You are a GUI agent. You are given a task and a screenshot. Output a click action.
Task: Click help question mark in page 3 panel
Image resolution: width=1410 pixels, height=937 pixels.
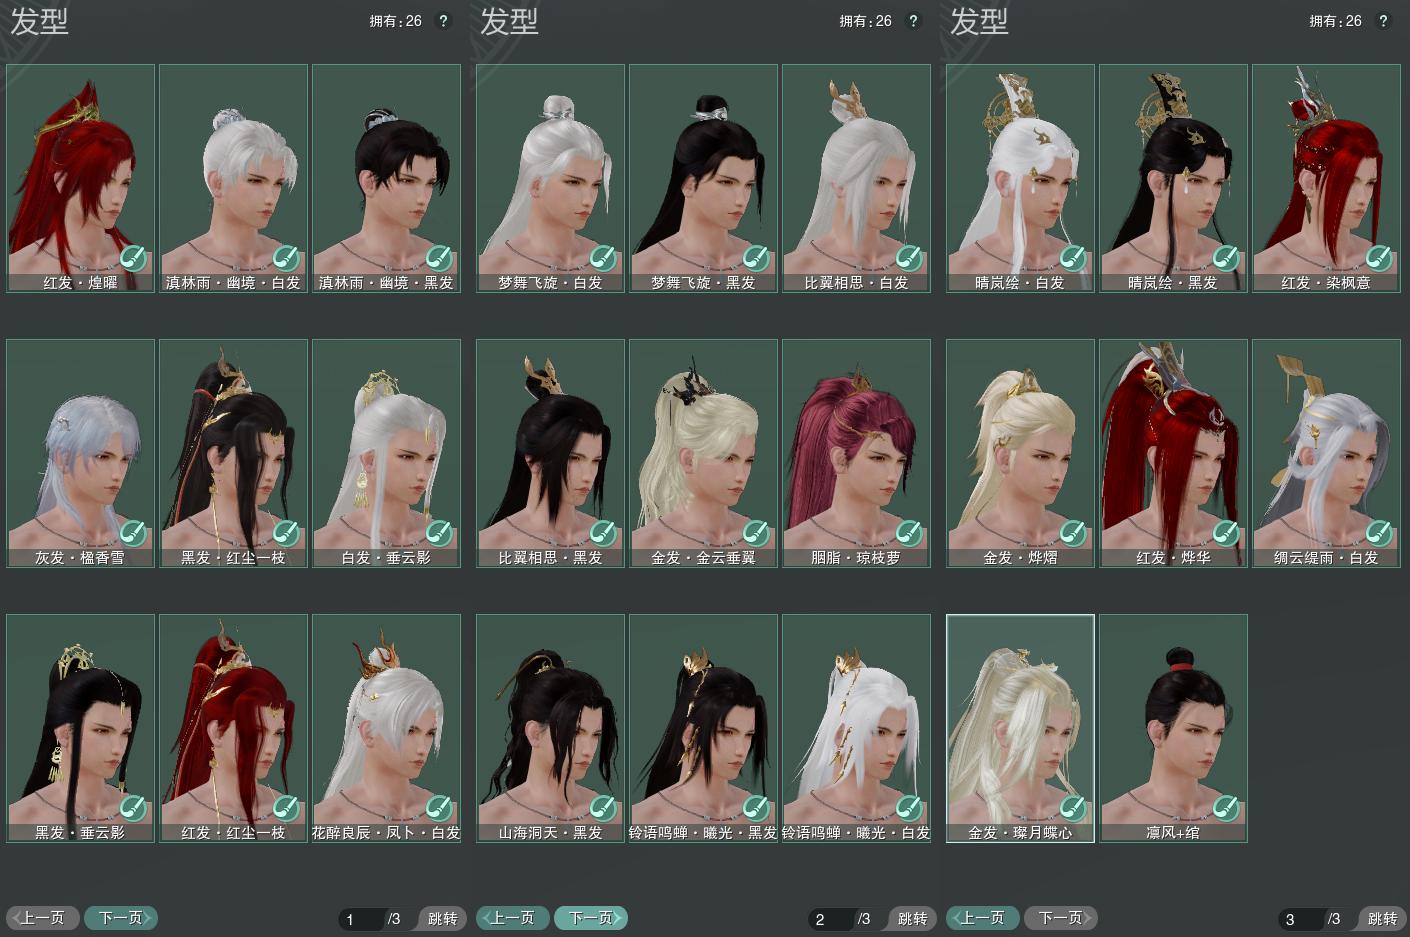(x=1383, y=21)
